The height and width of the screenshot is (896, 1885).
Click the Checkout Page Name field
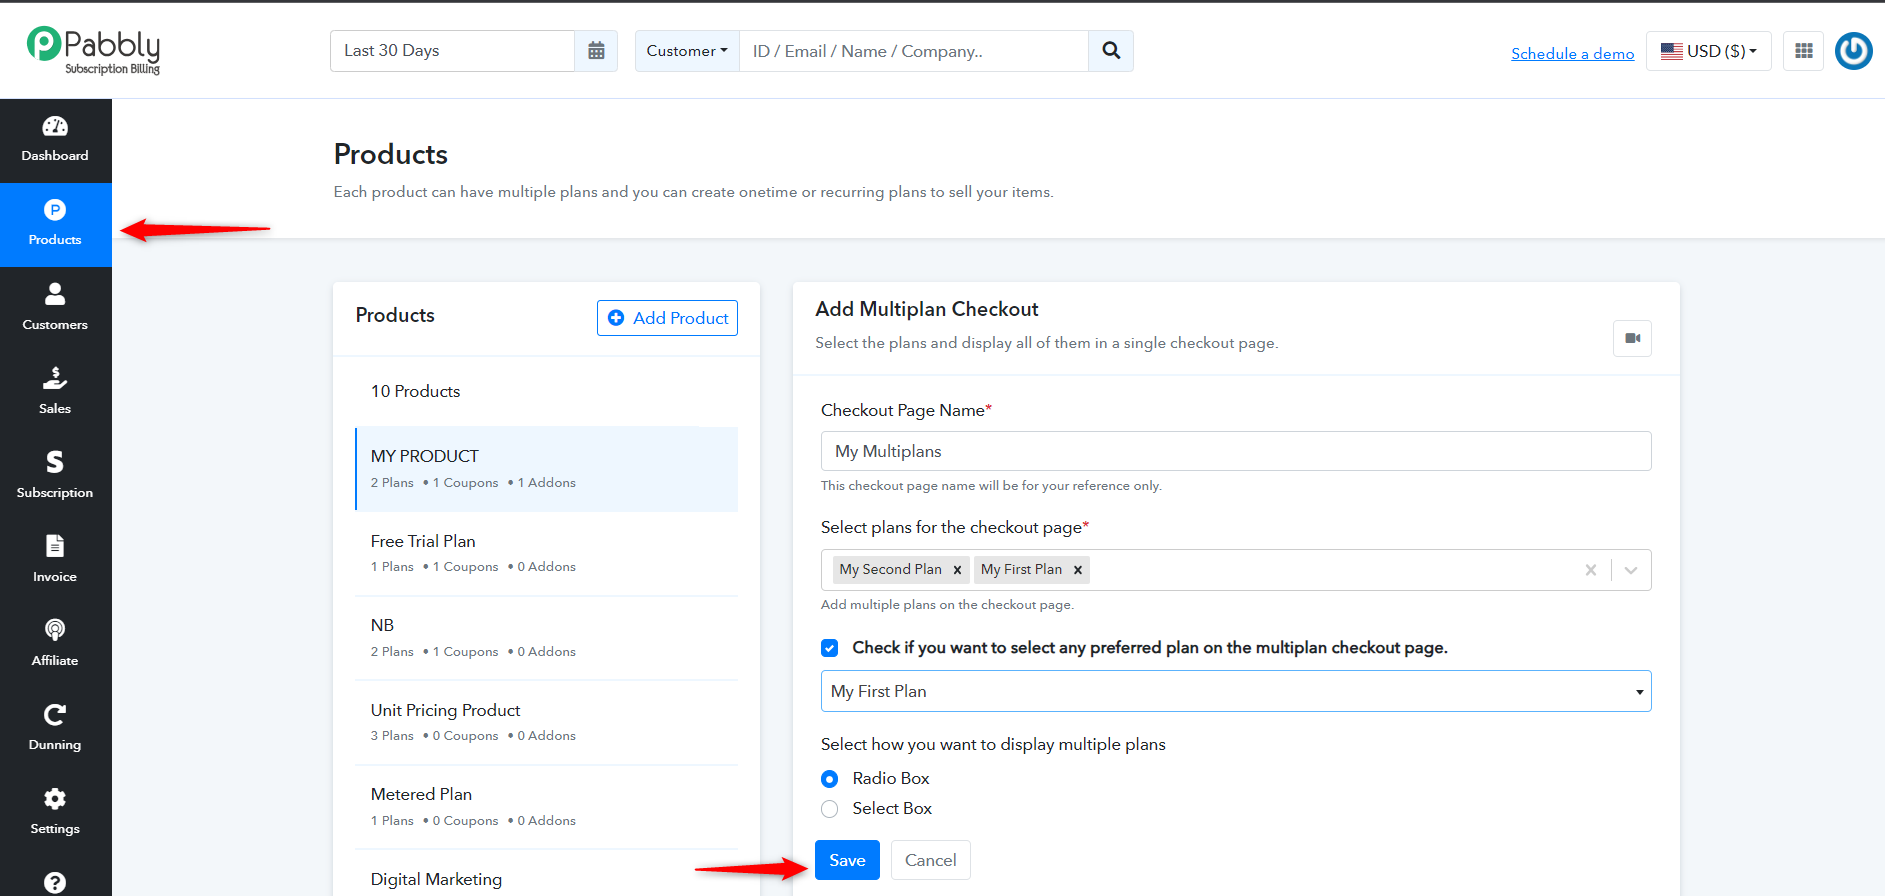pyautogui.click(x=1236, y=451)
